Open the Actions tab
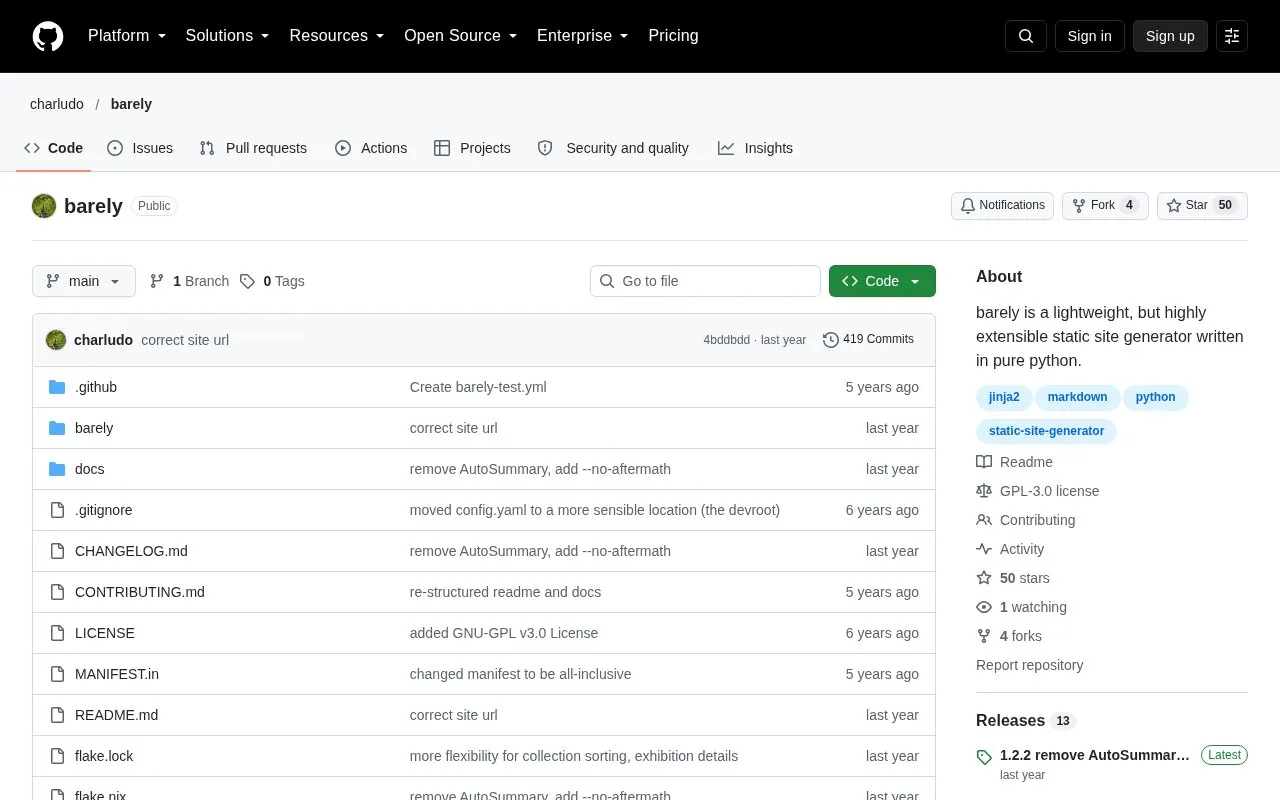1280x800 pixels. click(x=371, y=148)
